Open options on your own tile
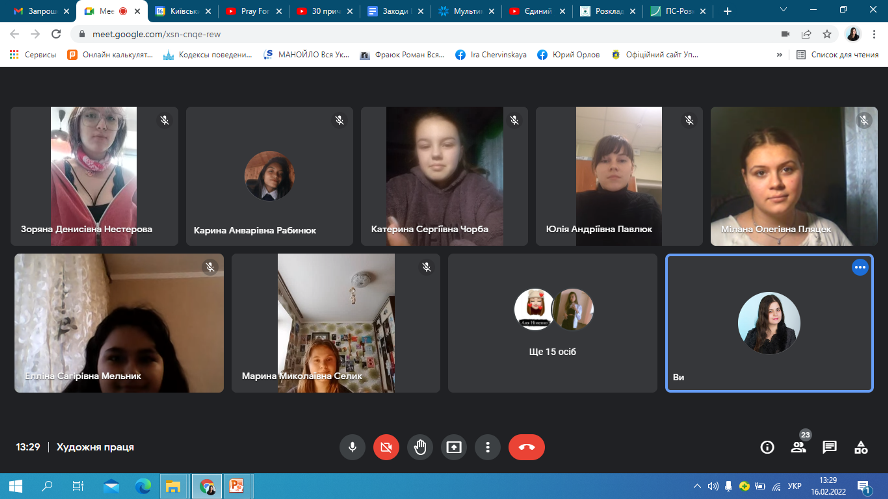Image resolution: width=888 pixels, height=499 pixels. pyautogui.click(x=860, y=267)
